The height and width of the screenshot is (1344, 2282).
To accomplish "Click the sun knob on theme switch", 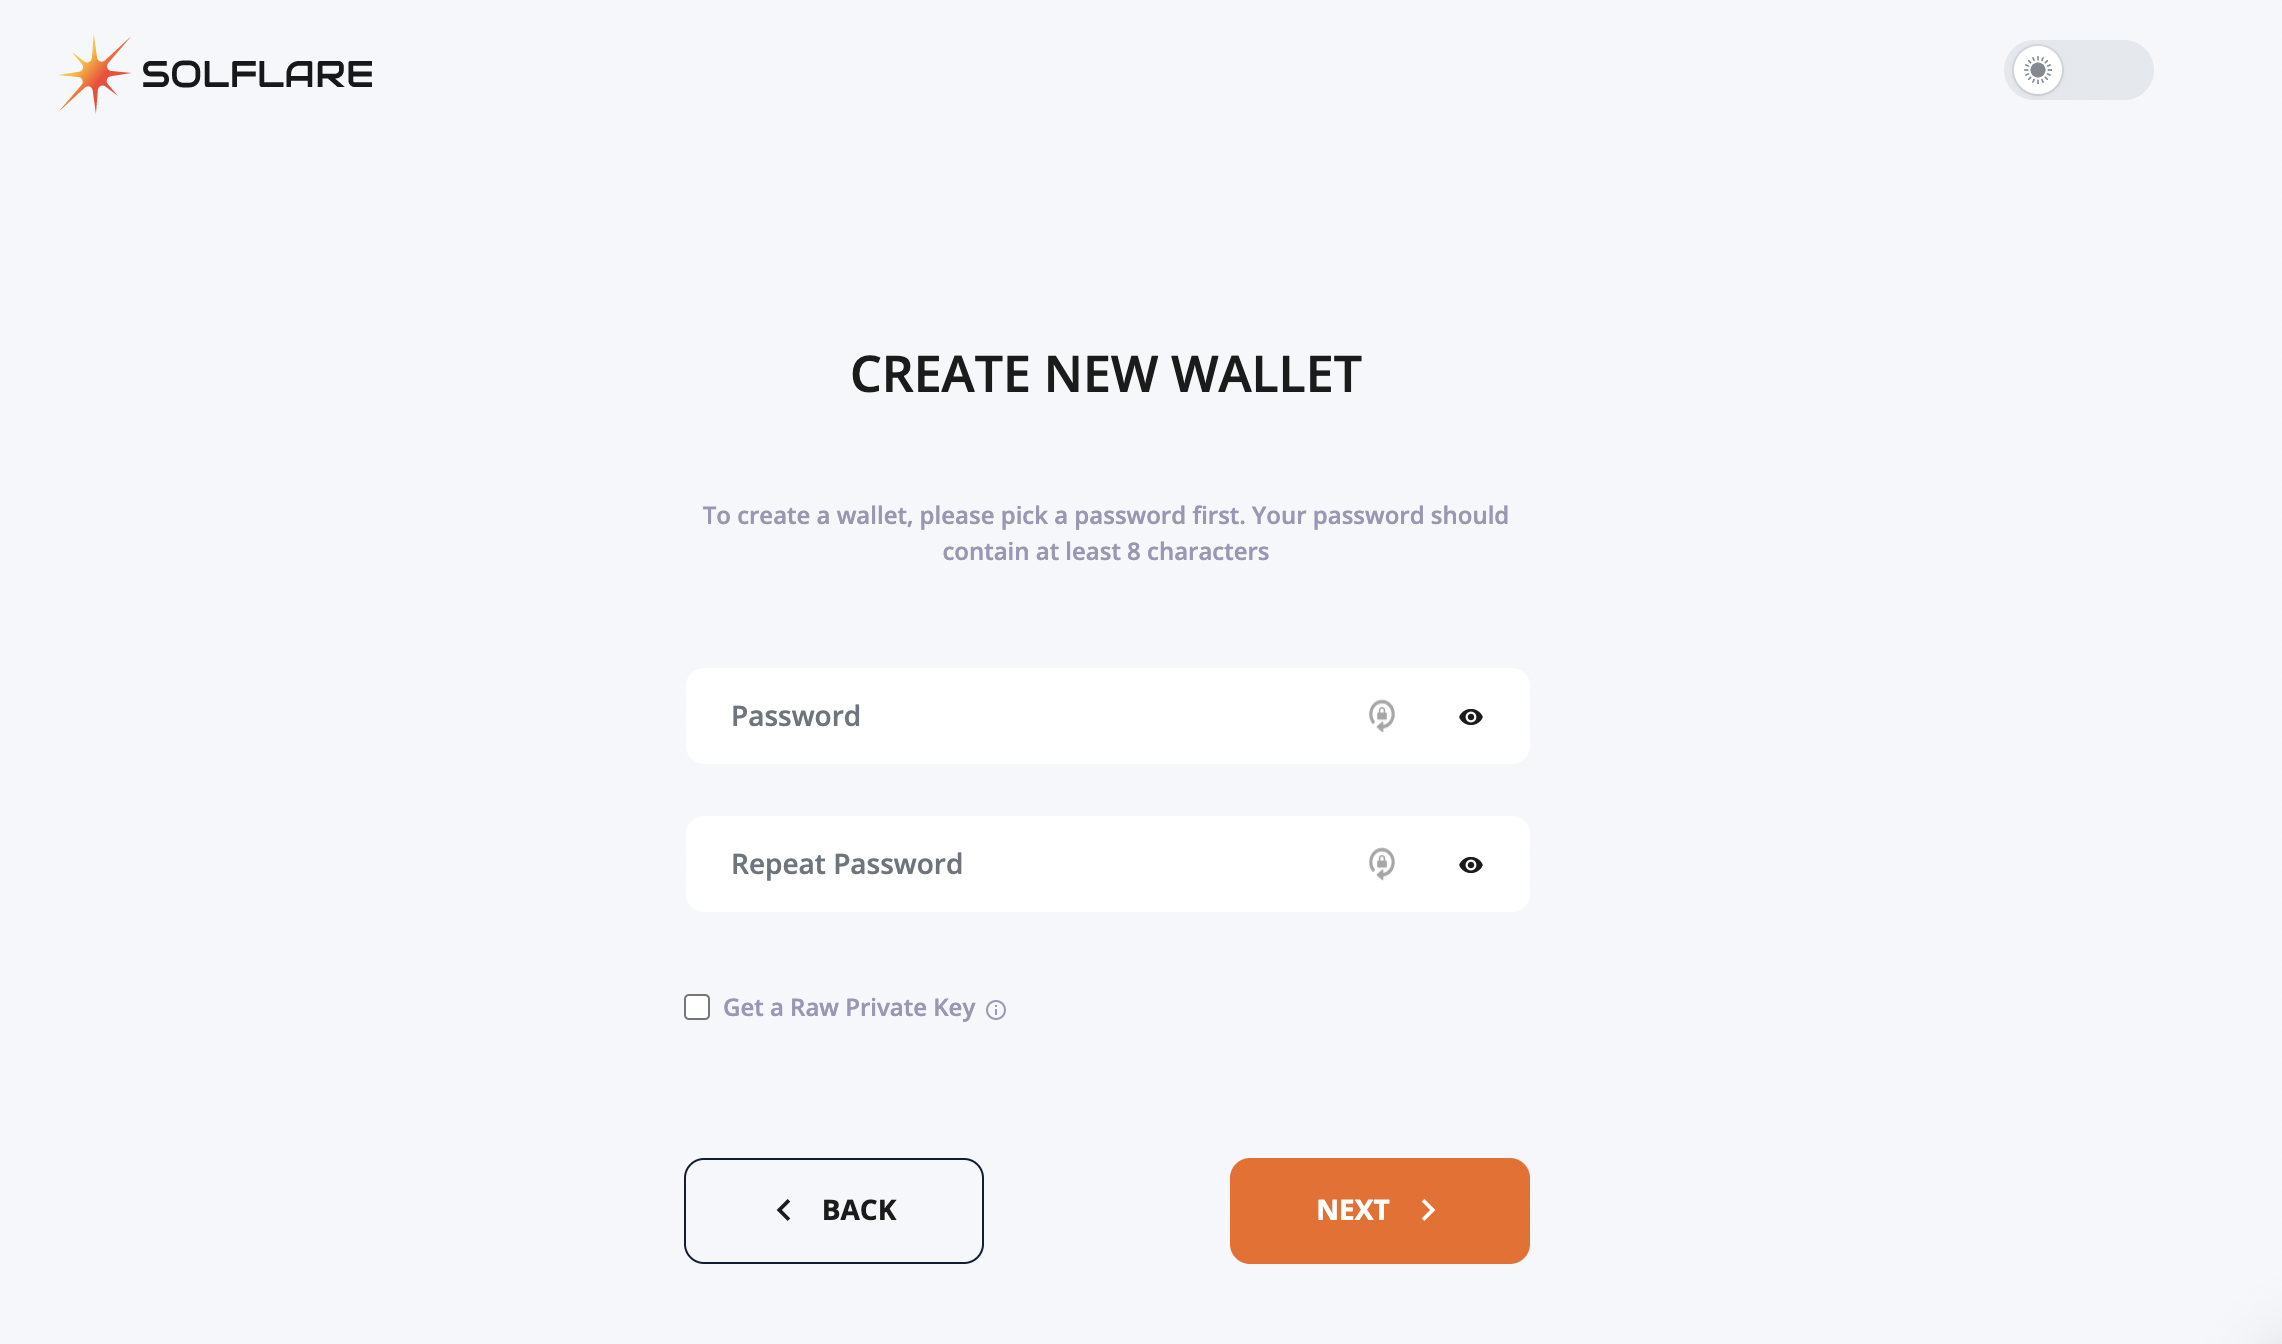I will click(x=2037, y=70).
